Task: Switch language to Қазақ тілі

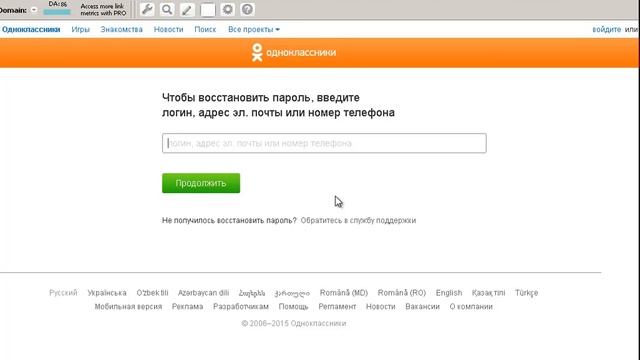Action: click(x=489, y=293)
